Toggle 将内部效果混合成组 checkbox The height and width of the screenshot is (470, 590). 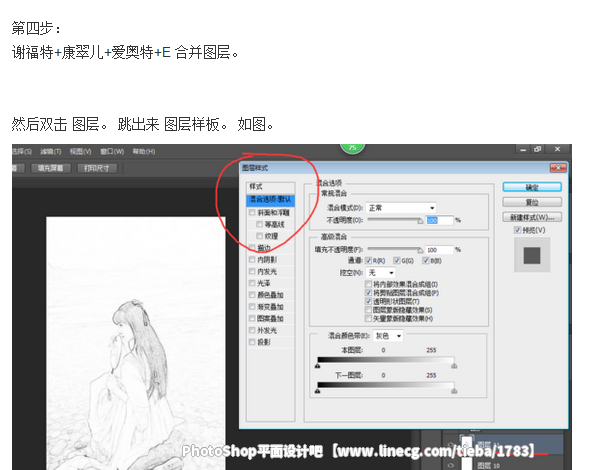click(368, 284)
